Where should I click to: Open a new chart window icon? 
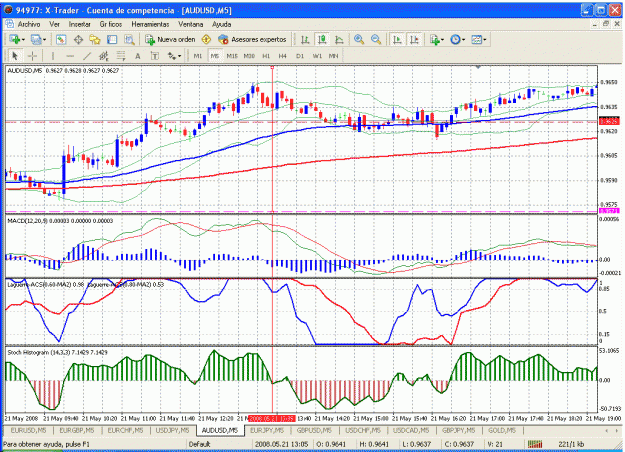[x=14, y=39]
